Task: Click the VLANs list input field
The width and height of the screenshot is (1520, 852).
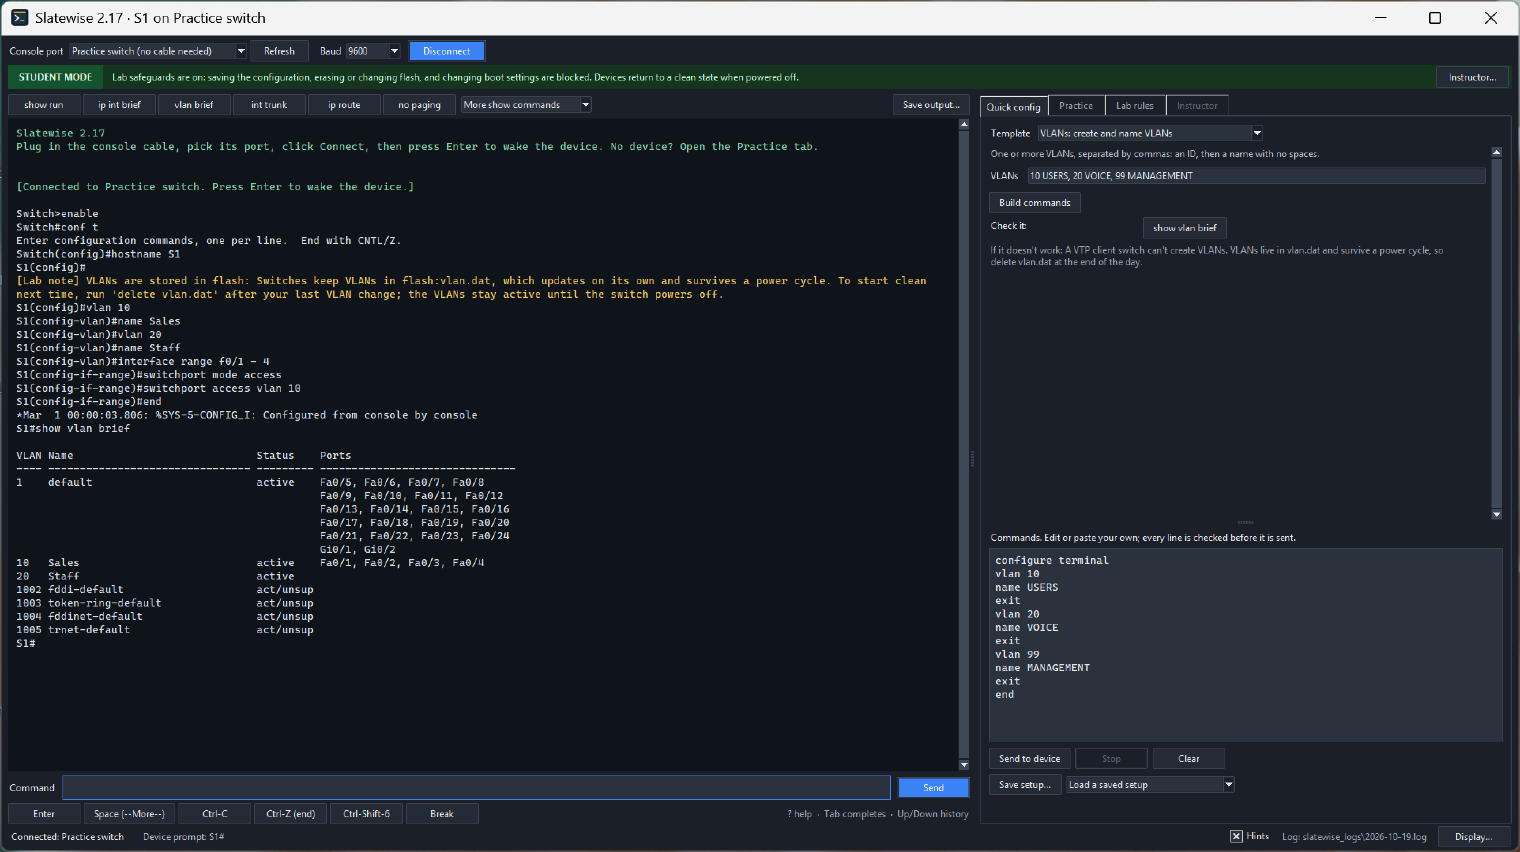Action: [x=1256, y=176]
